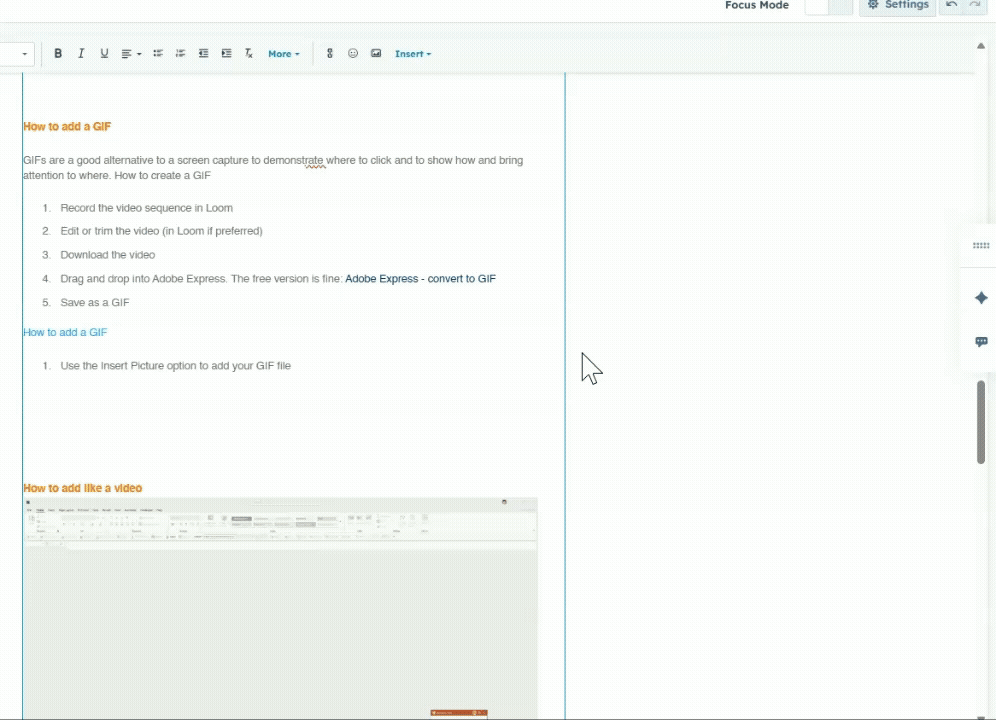Click the AI sparkle icon in the sidebar

[981, 297]
